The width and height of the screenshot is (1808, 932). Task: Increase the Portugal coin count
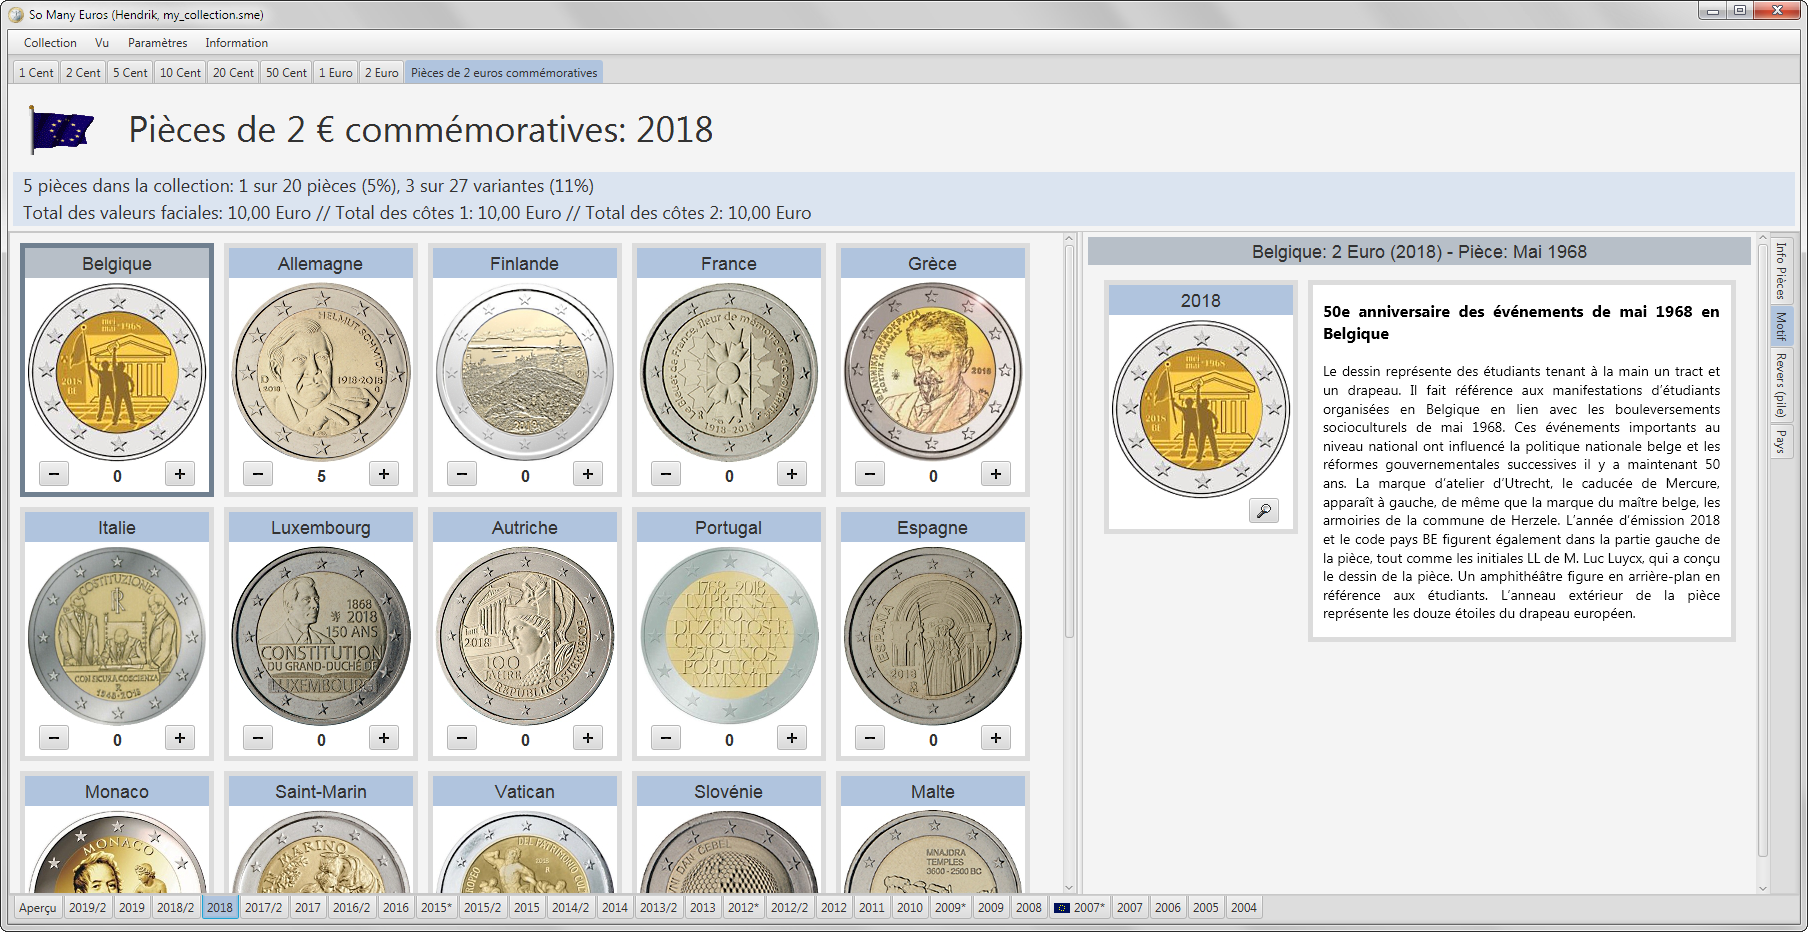click(x=792, y=738)
